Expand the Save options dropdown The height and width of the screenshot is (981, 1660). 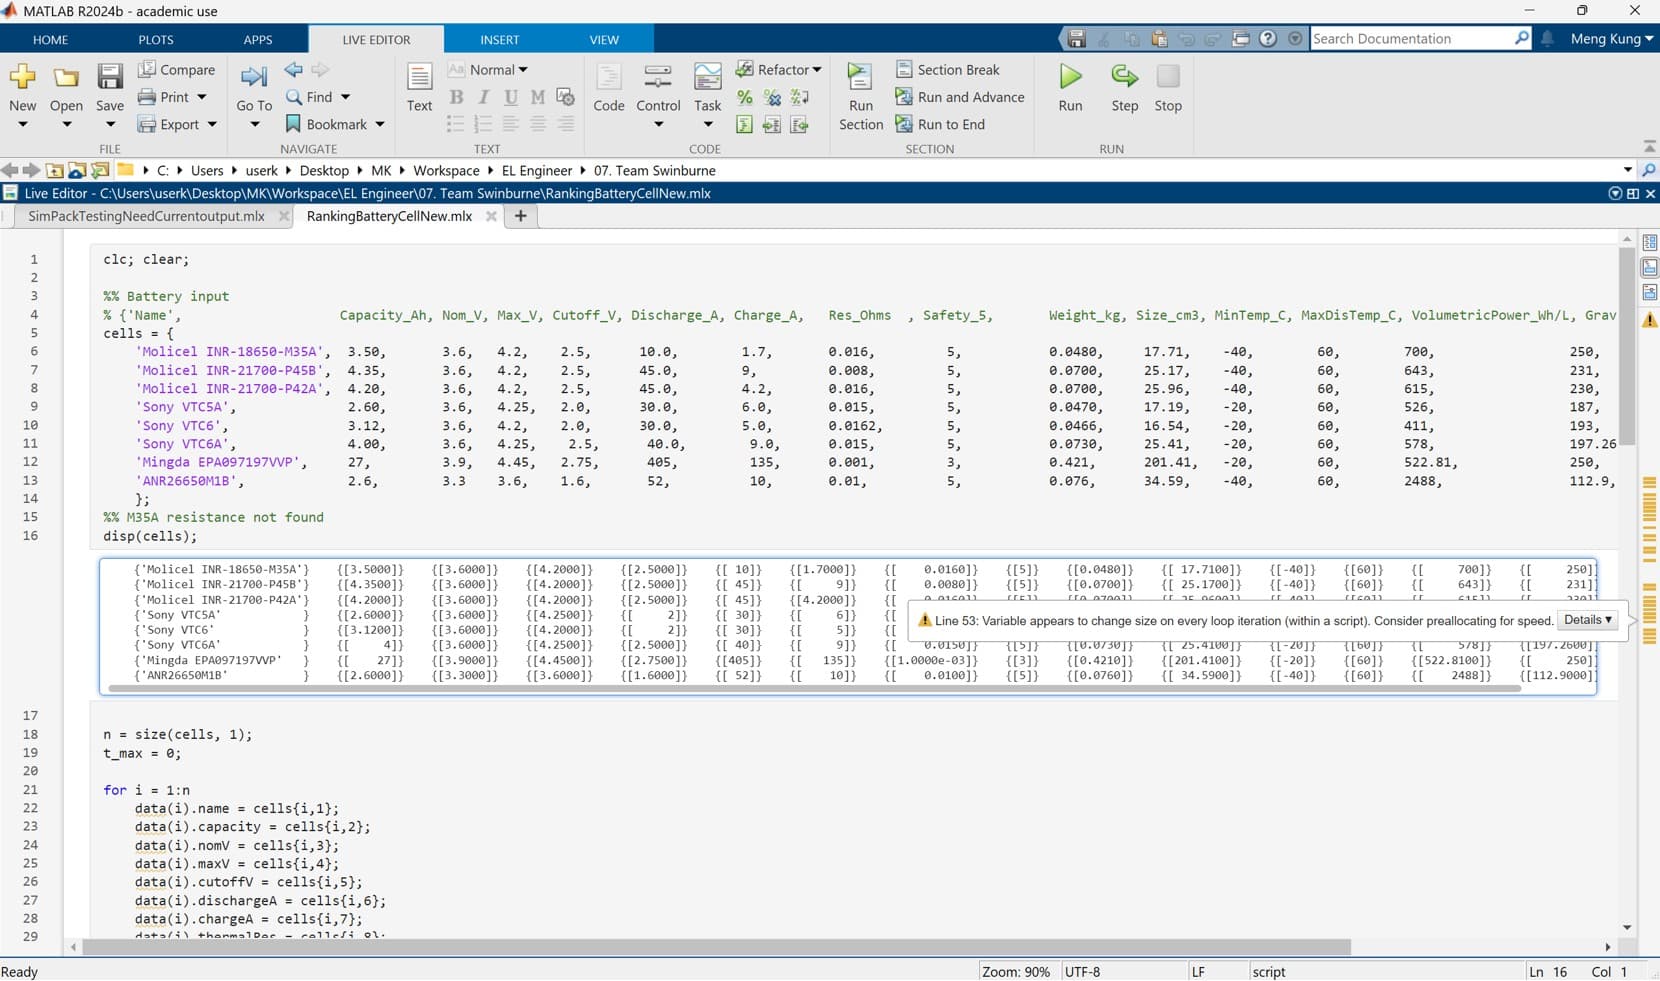(110, 124)
